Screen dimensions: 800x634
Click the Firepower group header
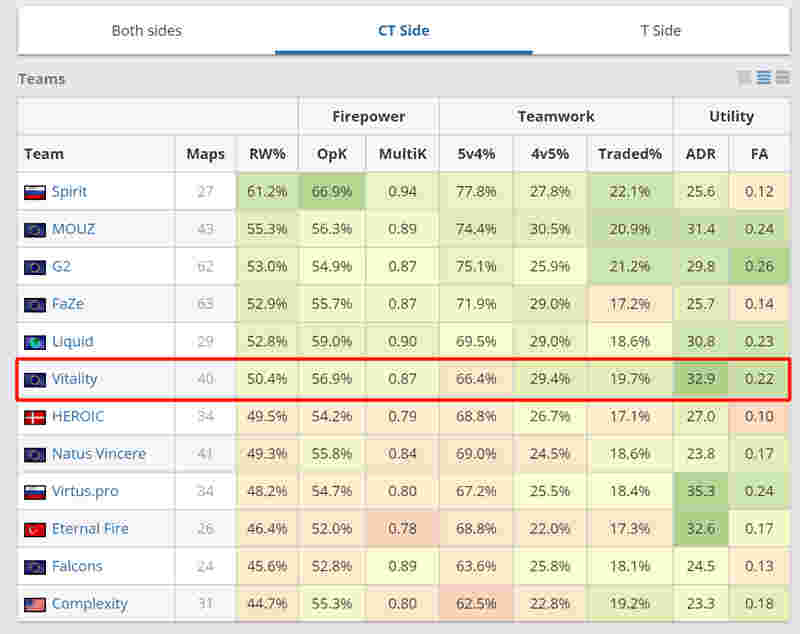[x=368, y=116]
